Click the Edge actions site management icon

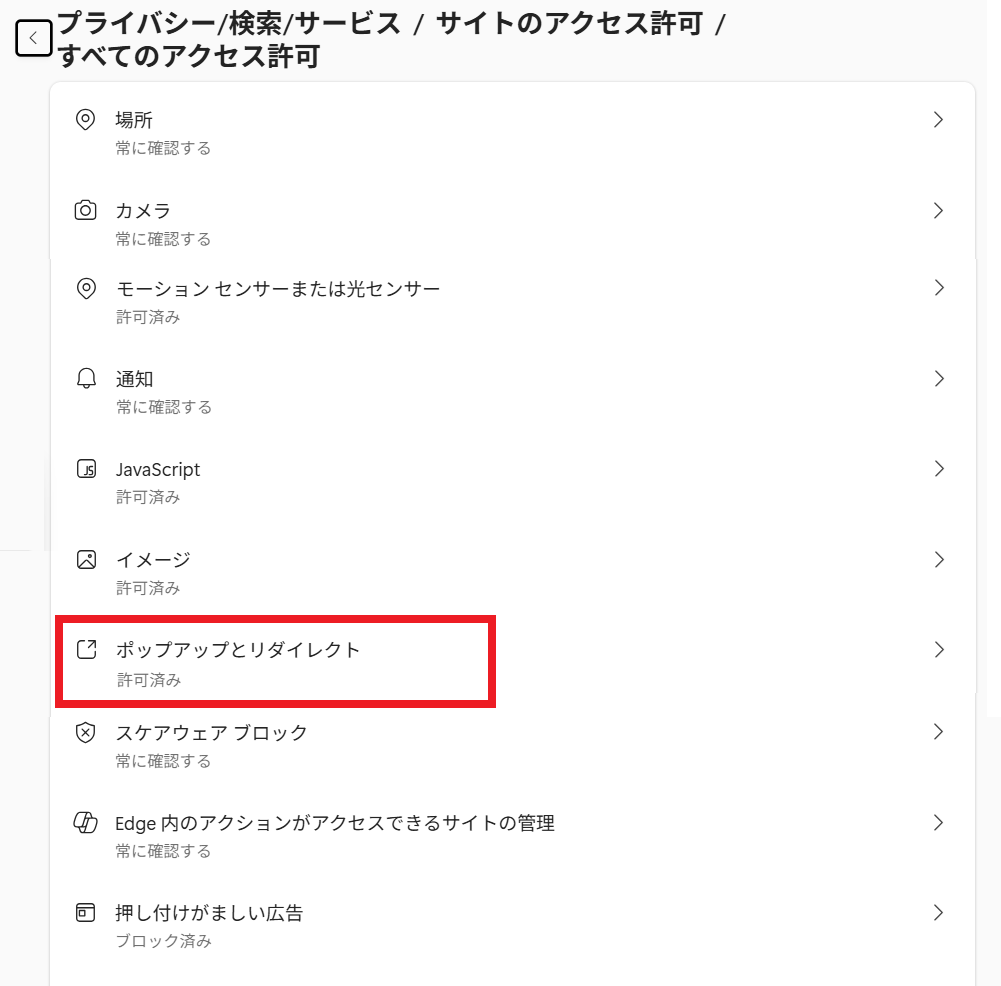tap(86, 823)
